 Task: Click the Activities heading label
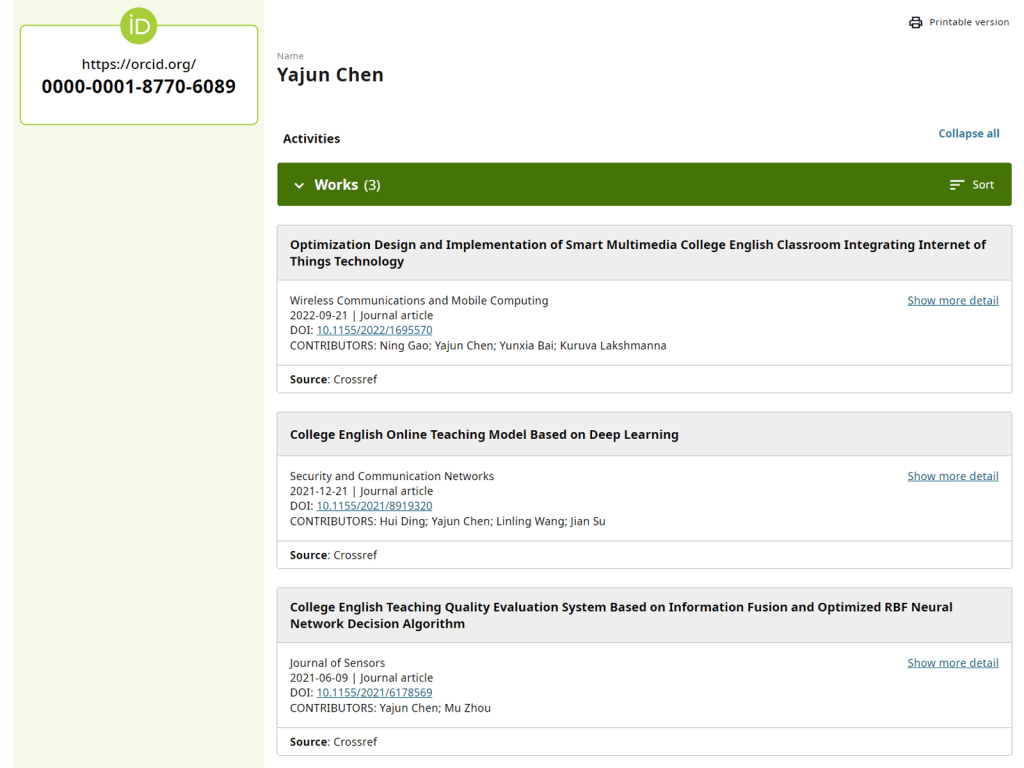(x=311, y=139)
